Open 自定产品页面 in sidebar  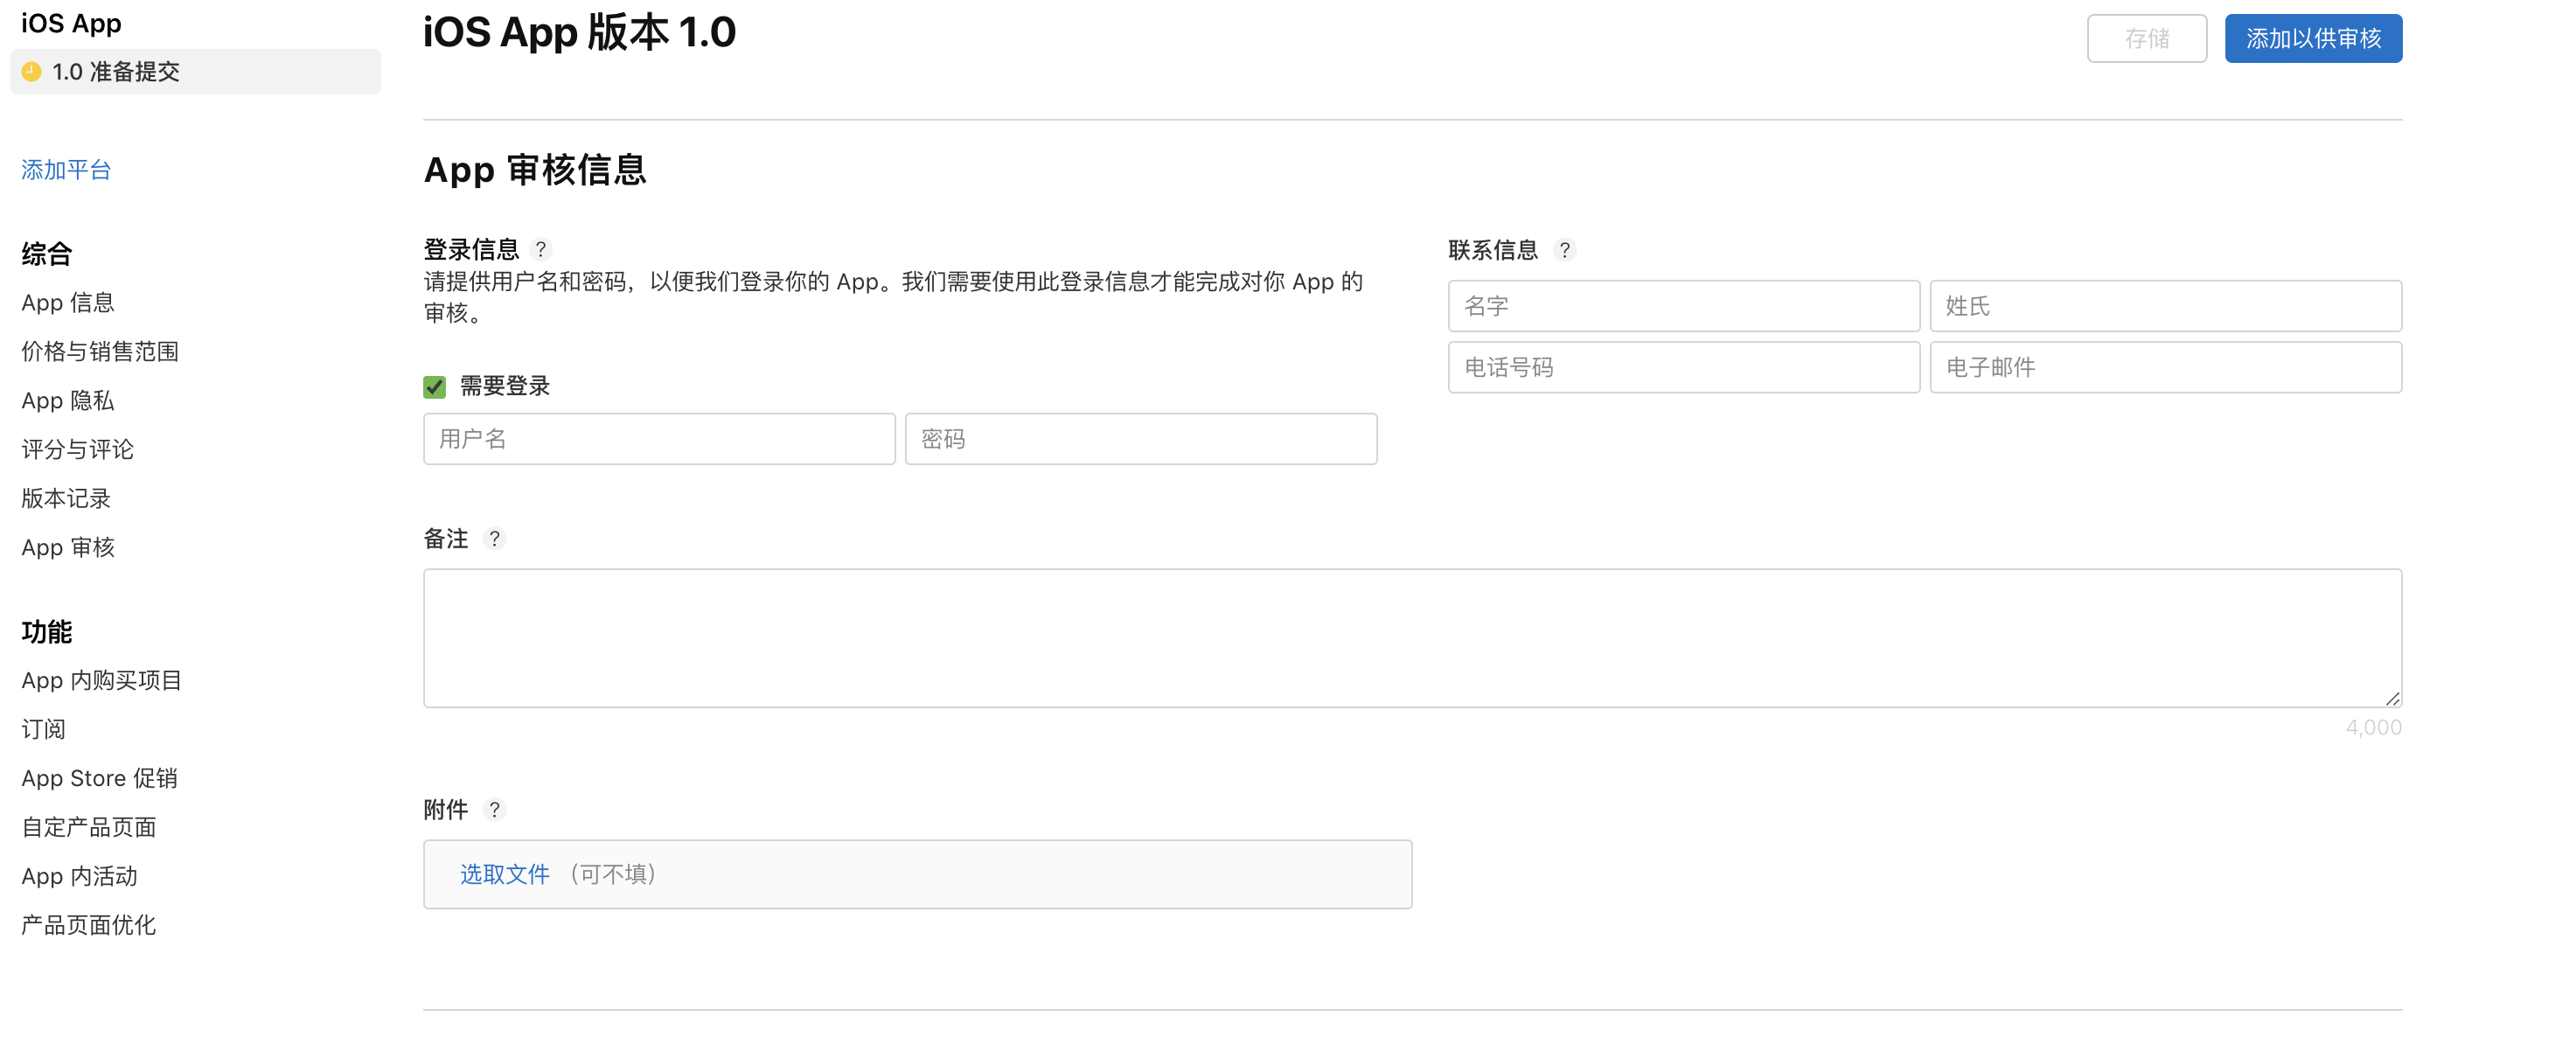(89, 827)
